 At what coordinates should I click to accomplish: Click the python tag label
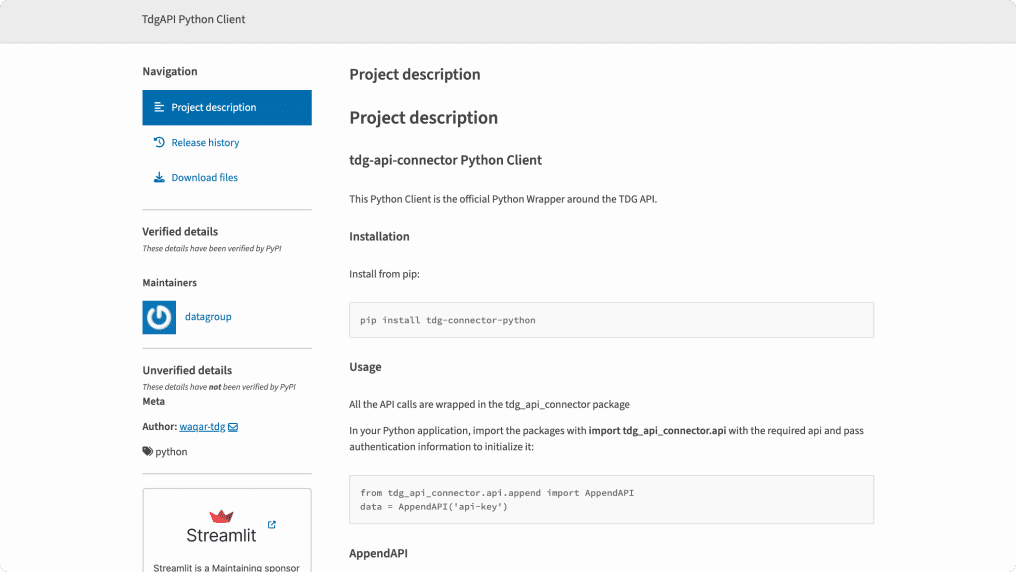click(171, 452)
